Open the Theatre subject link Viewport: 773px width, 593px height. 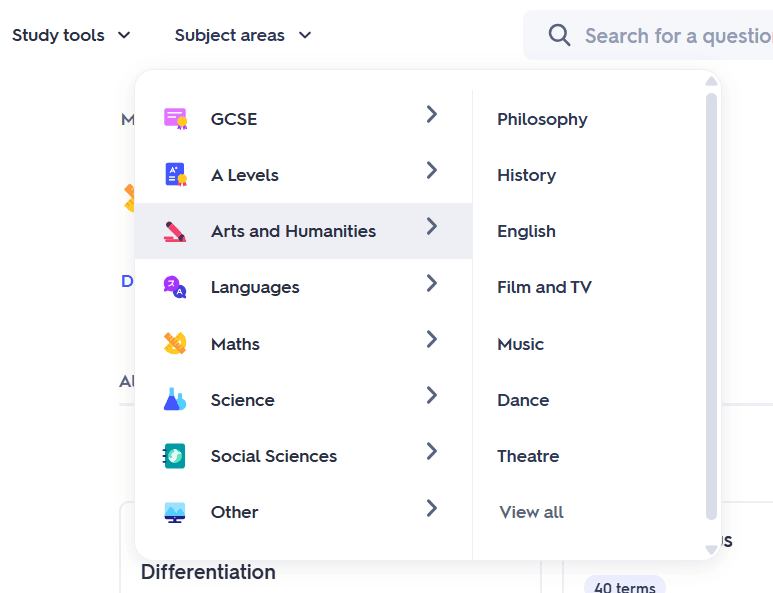point(528,456)
